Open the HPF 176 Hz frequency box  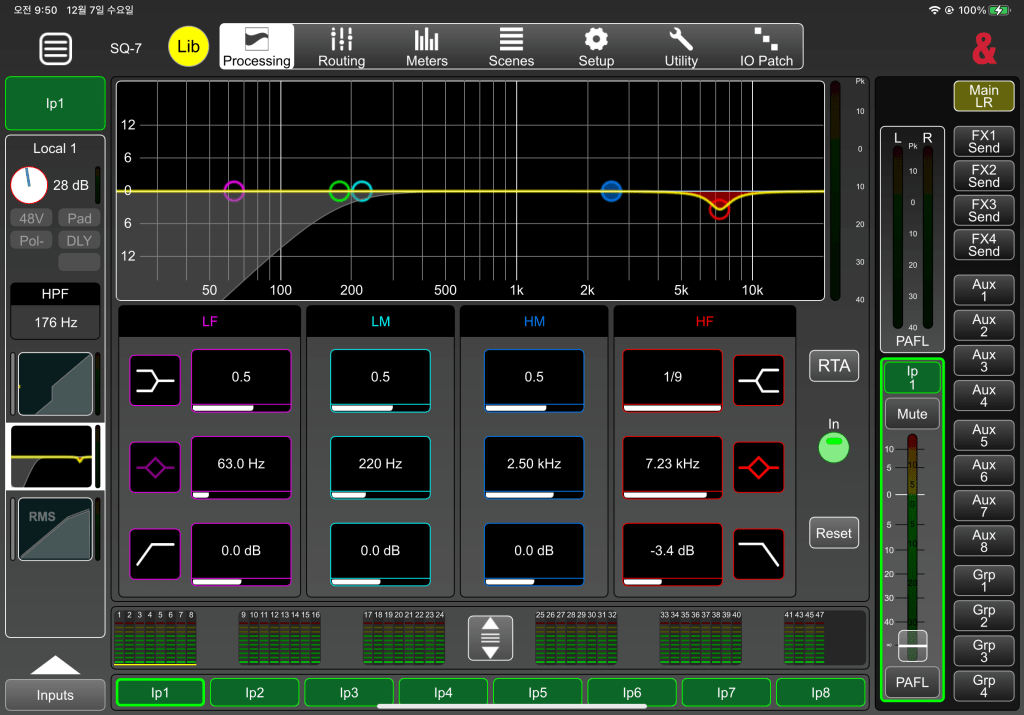tap(55, 323)
